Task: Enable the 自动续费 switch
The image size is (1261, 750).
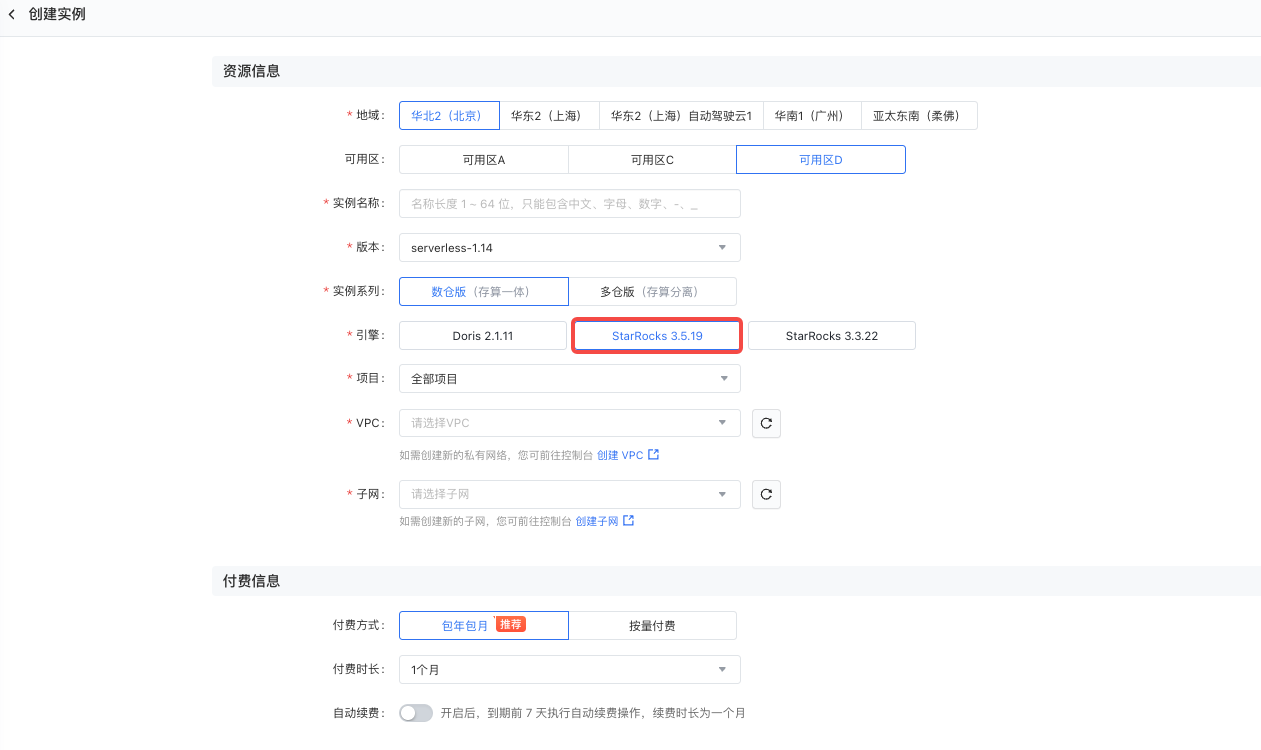Action: coord(416,713)
